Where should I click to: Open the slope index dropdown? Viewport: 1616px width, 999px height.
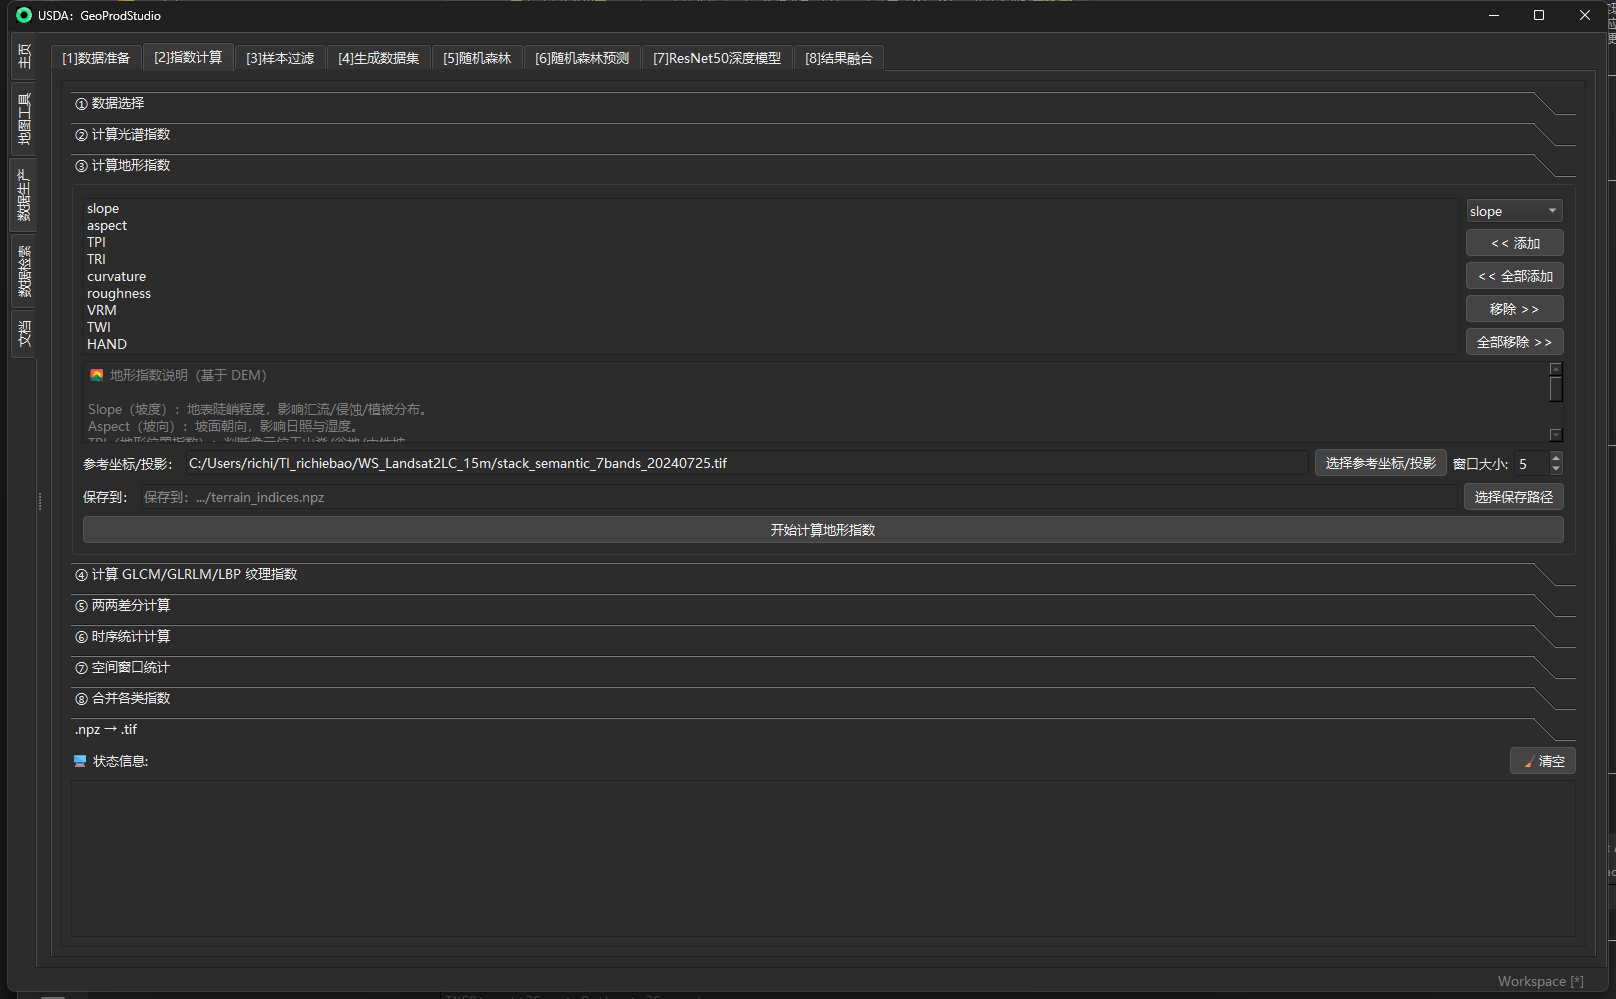coord(1513,211)
